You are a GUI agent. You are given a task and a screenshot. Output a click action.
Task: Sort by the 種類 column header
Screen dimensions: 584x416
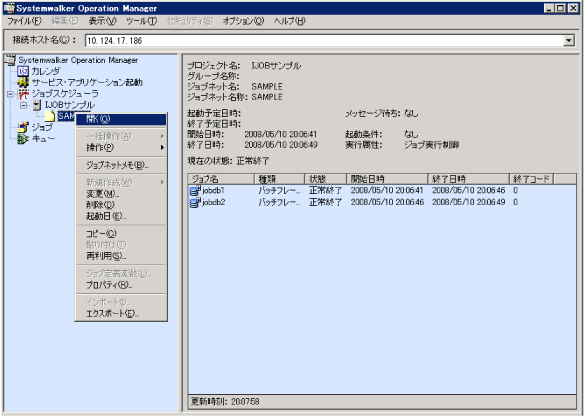tap(279, 179)
